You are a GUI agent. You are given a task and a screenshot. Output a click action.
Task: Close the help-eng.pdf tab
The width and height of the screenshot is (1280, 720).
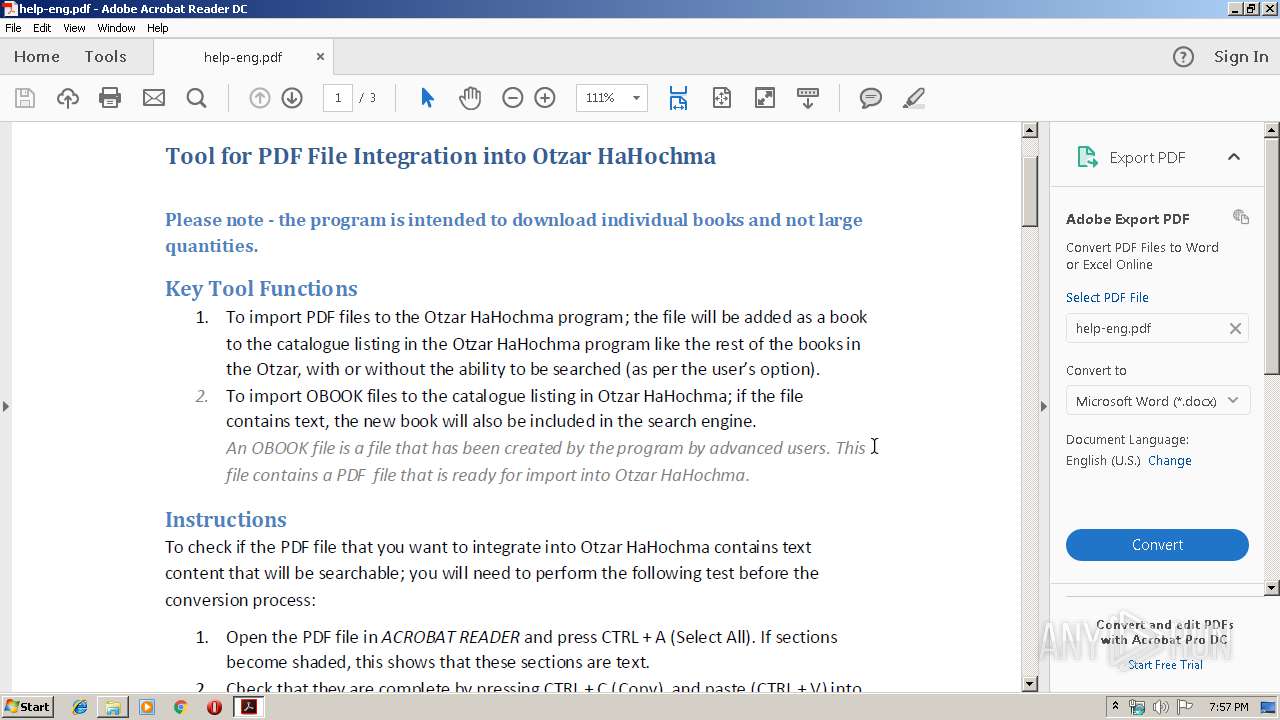320,57
